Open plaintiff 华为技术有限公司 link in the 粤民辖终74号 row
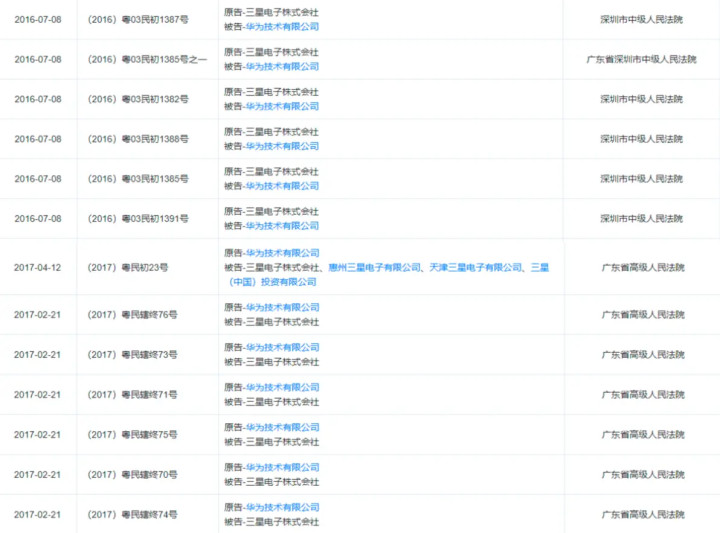Image resolution: width=720 pixels, height=533 pixels. 282,507
